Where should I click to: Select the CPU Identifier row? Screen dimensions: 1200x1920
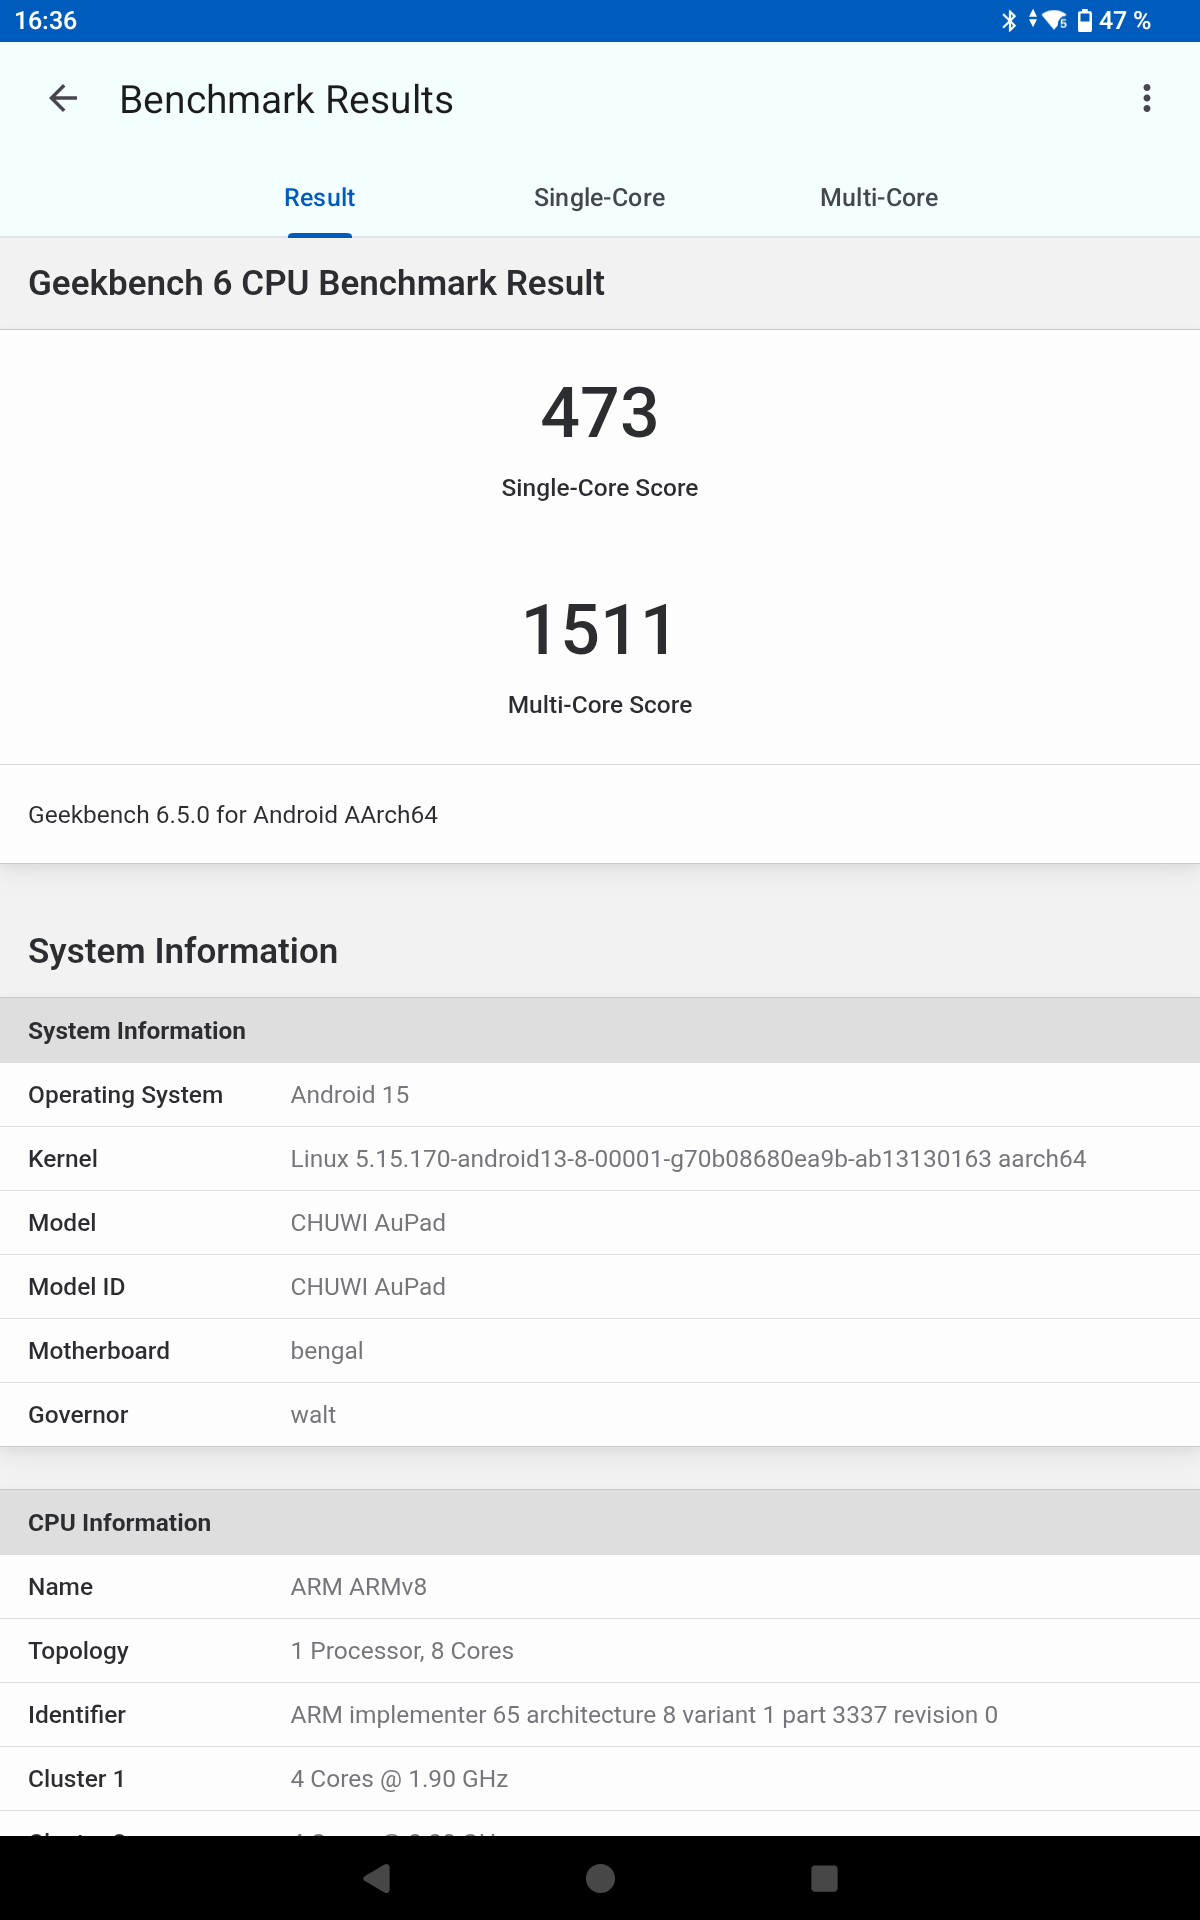pos(600,1715)
